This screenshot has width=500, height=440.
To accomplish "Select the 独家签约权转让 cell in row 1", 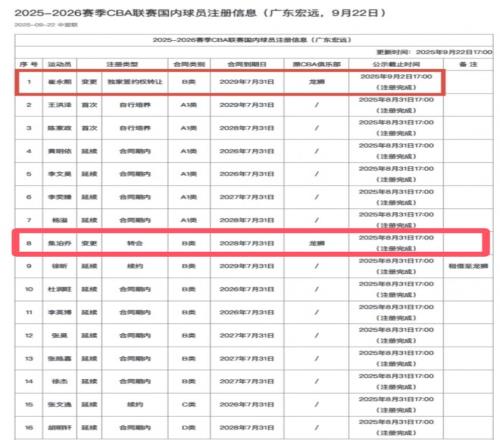I will (135, 82).
